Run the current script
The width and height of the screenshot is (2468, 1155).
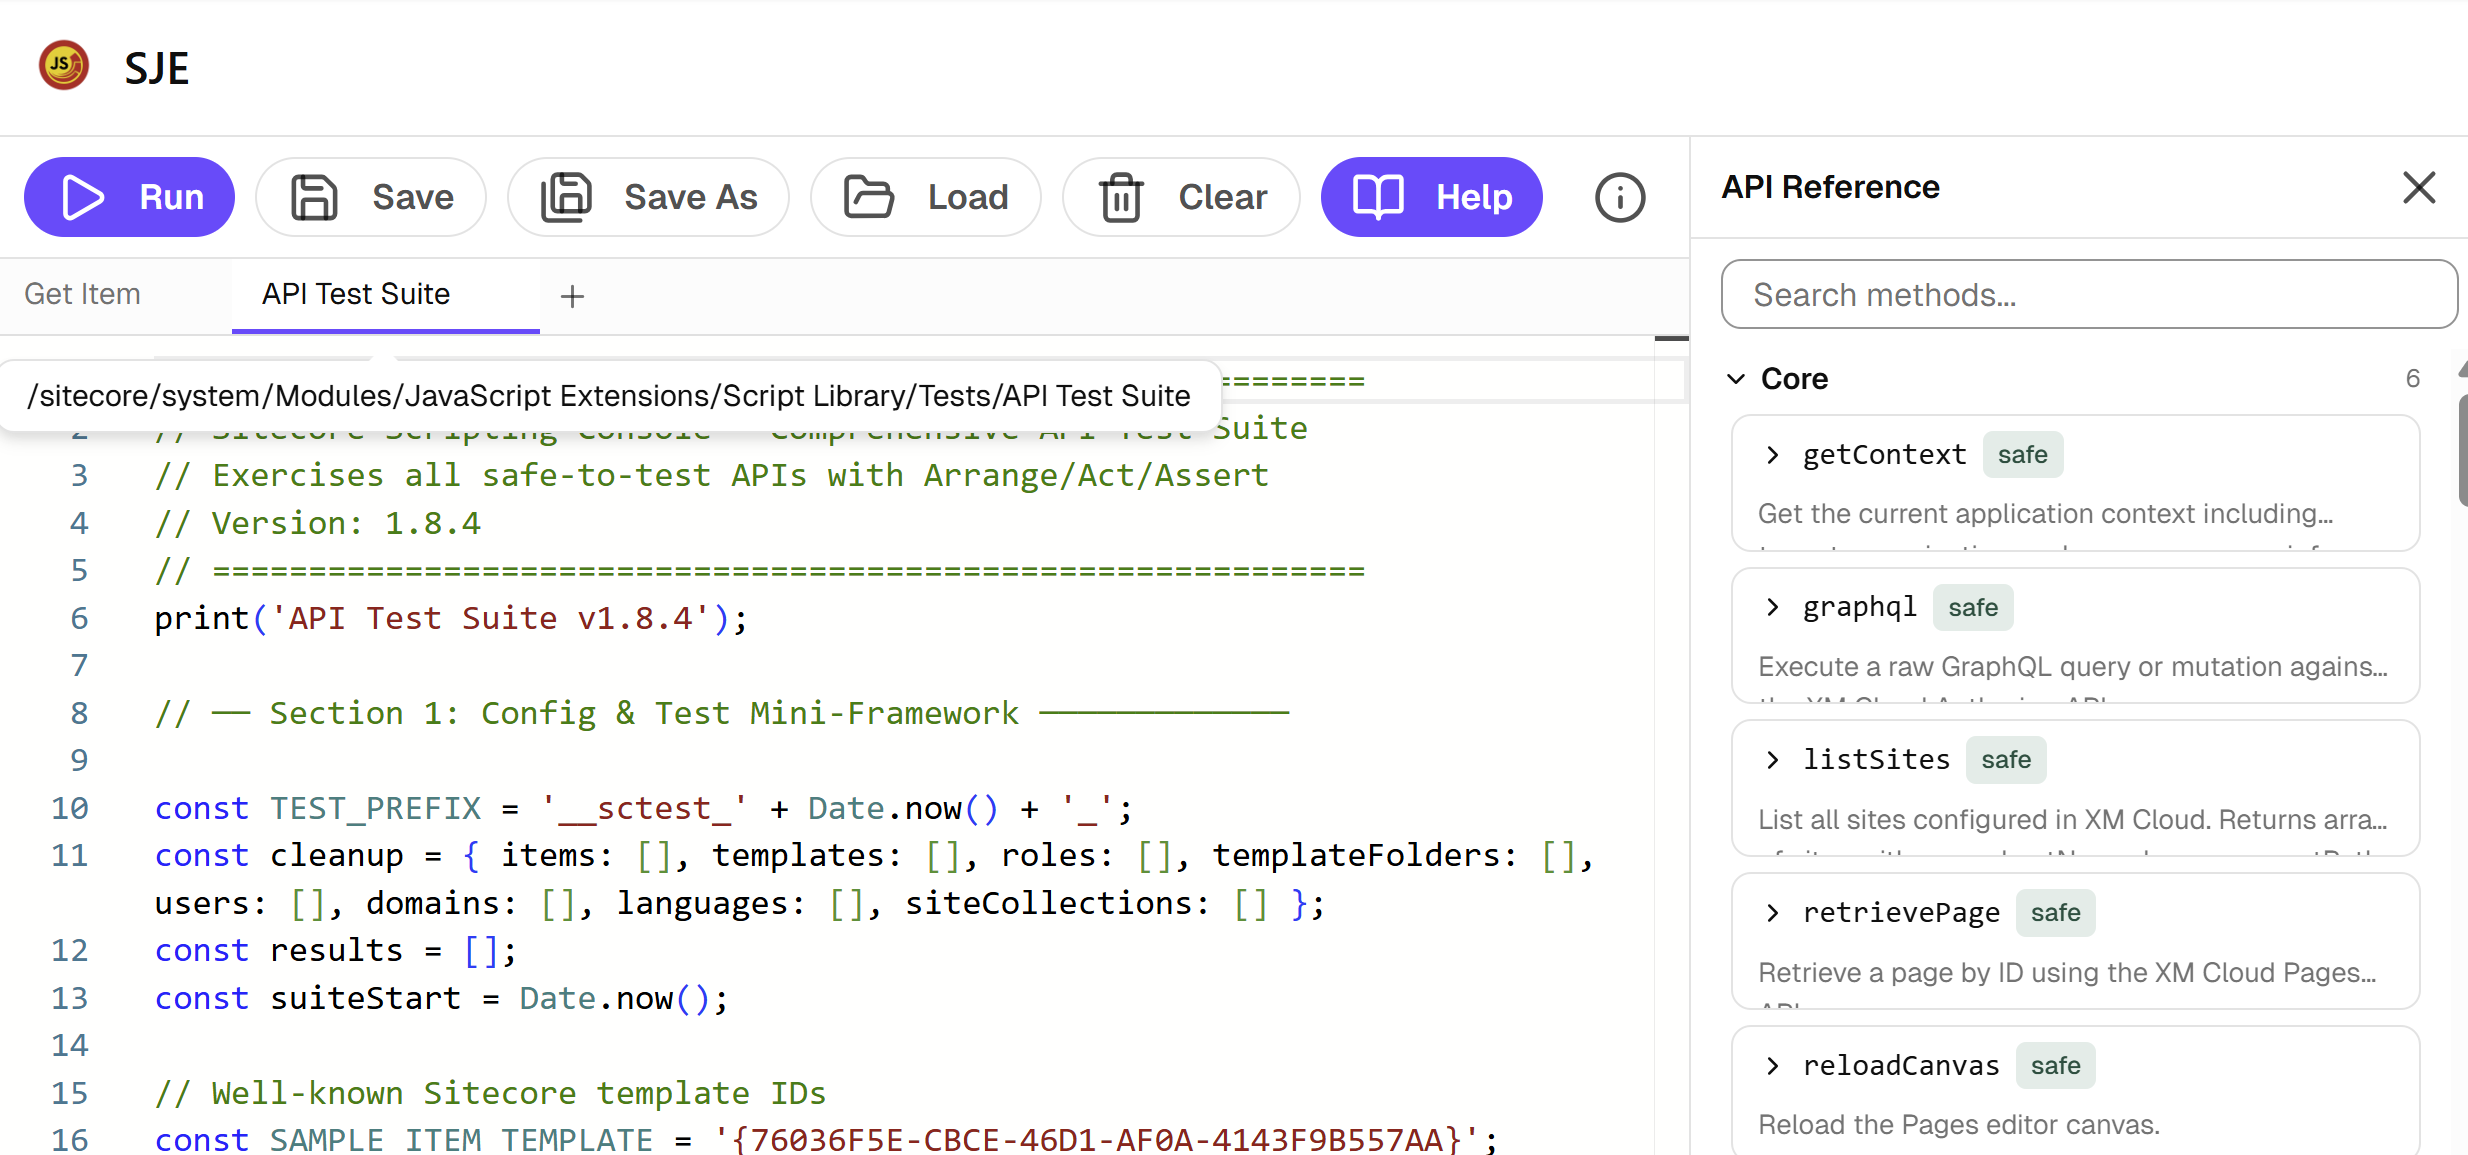pos(129,197)
